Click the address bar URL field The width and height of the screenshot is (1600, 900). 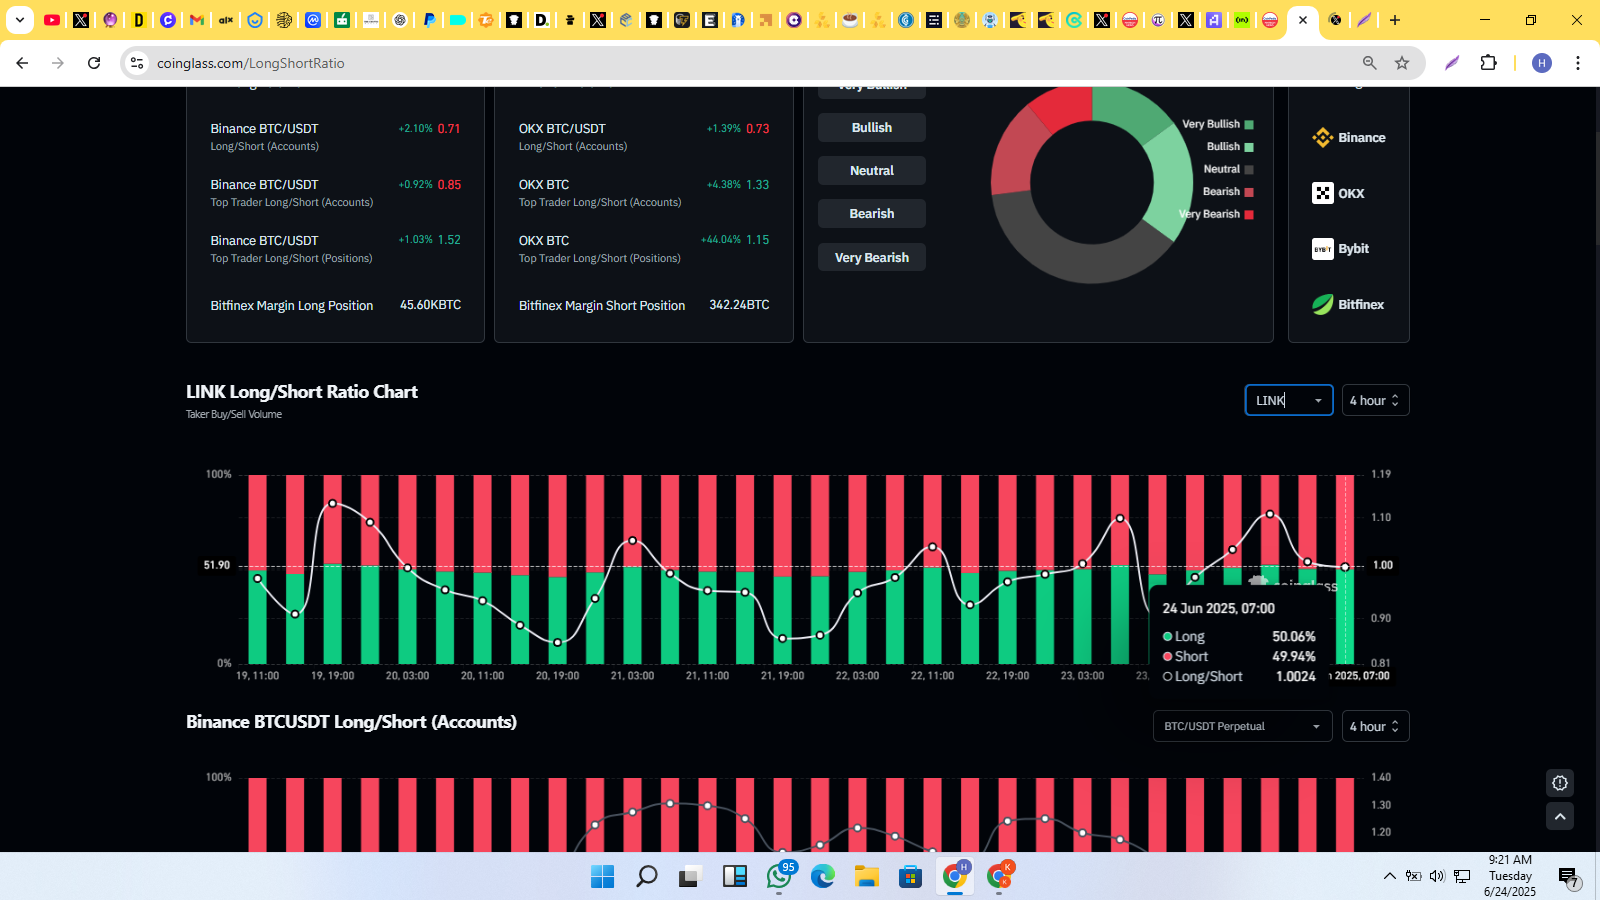click(x=750, y=63)
